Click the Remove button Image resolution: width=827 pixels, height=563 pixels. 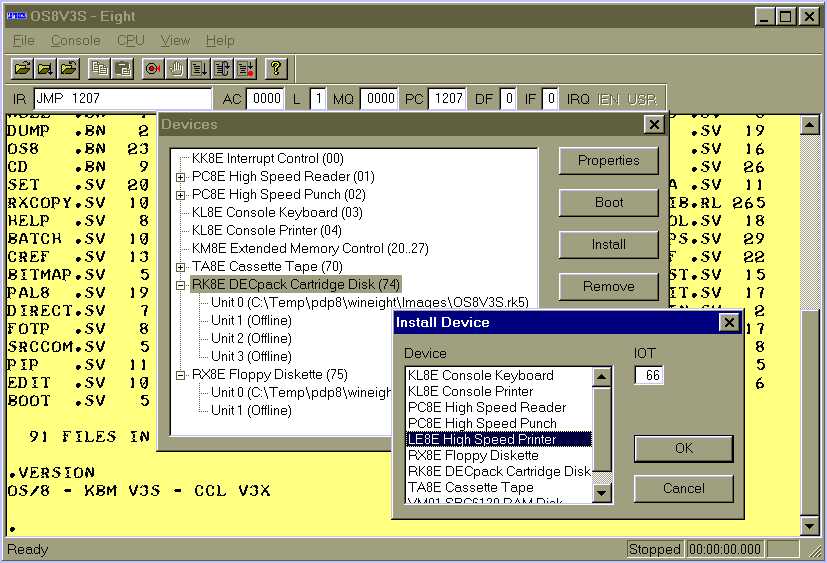tap(609, 287)
